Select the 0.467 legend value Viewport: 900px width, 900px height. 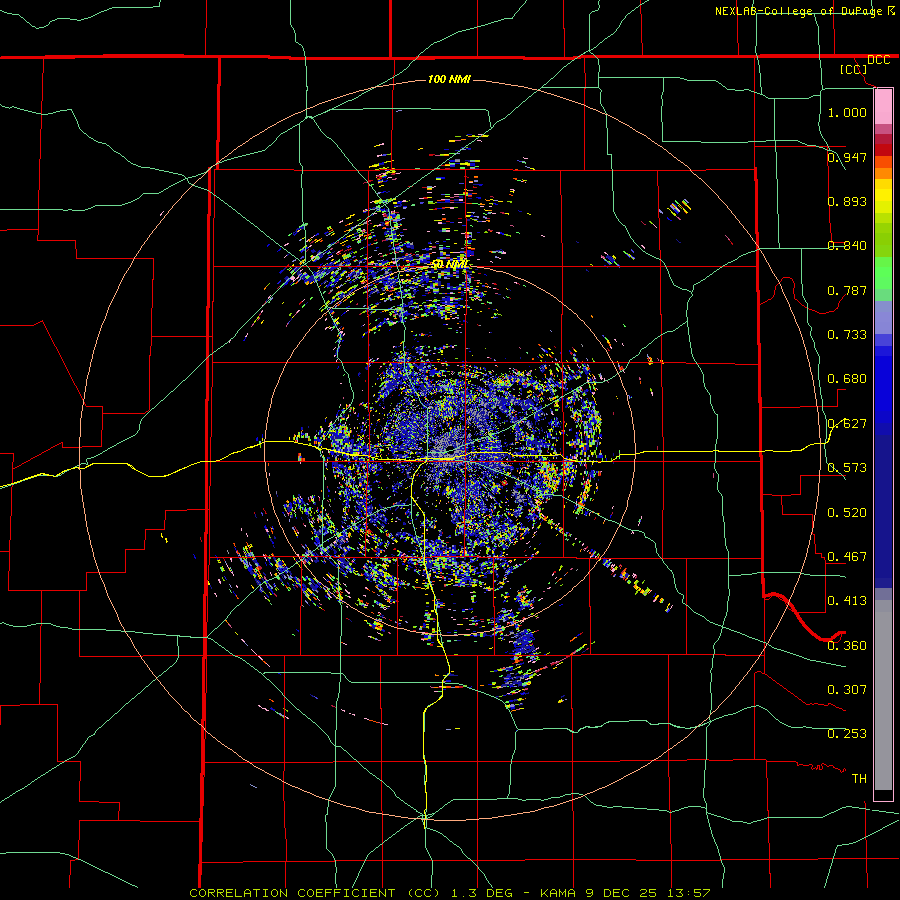(847, 556)
